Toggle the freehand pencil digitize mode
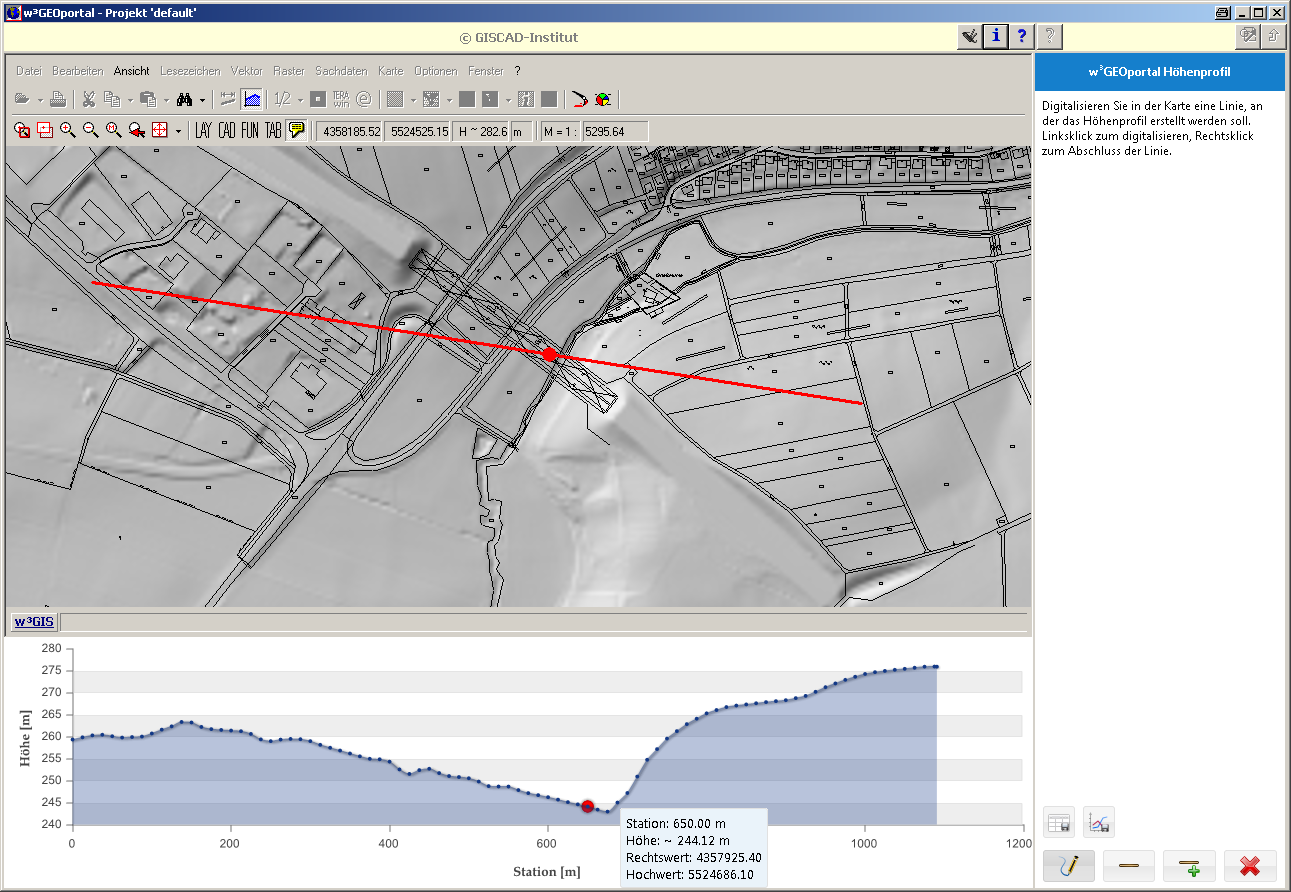 point(1069,865)
